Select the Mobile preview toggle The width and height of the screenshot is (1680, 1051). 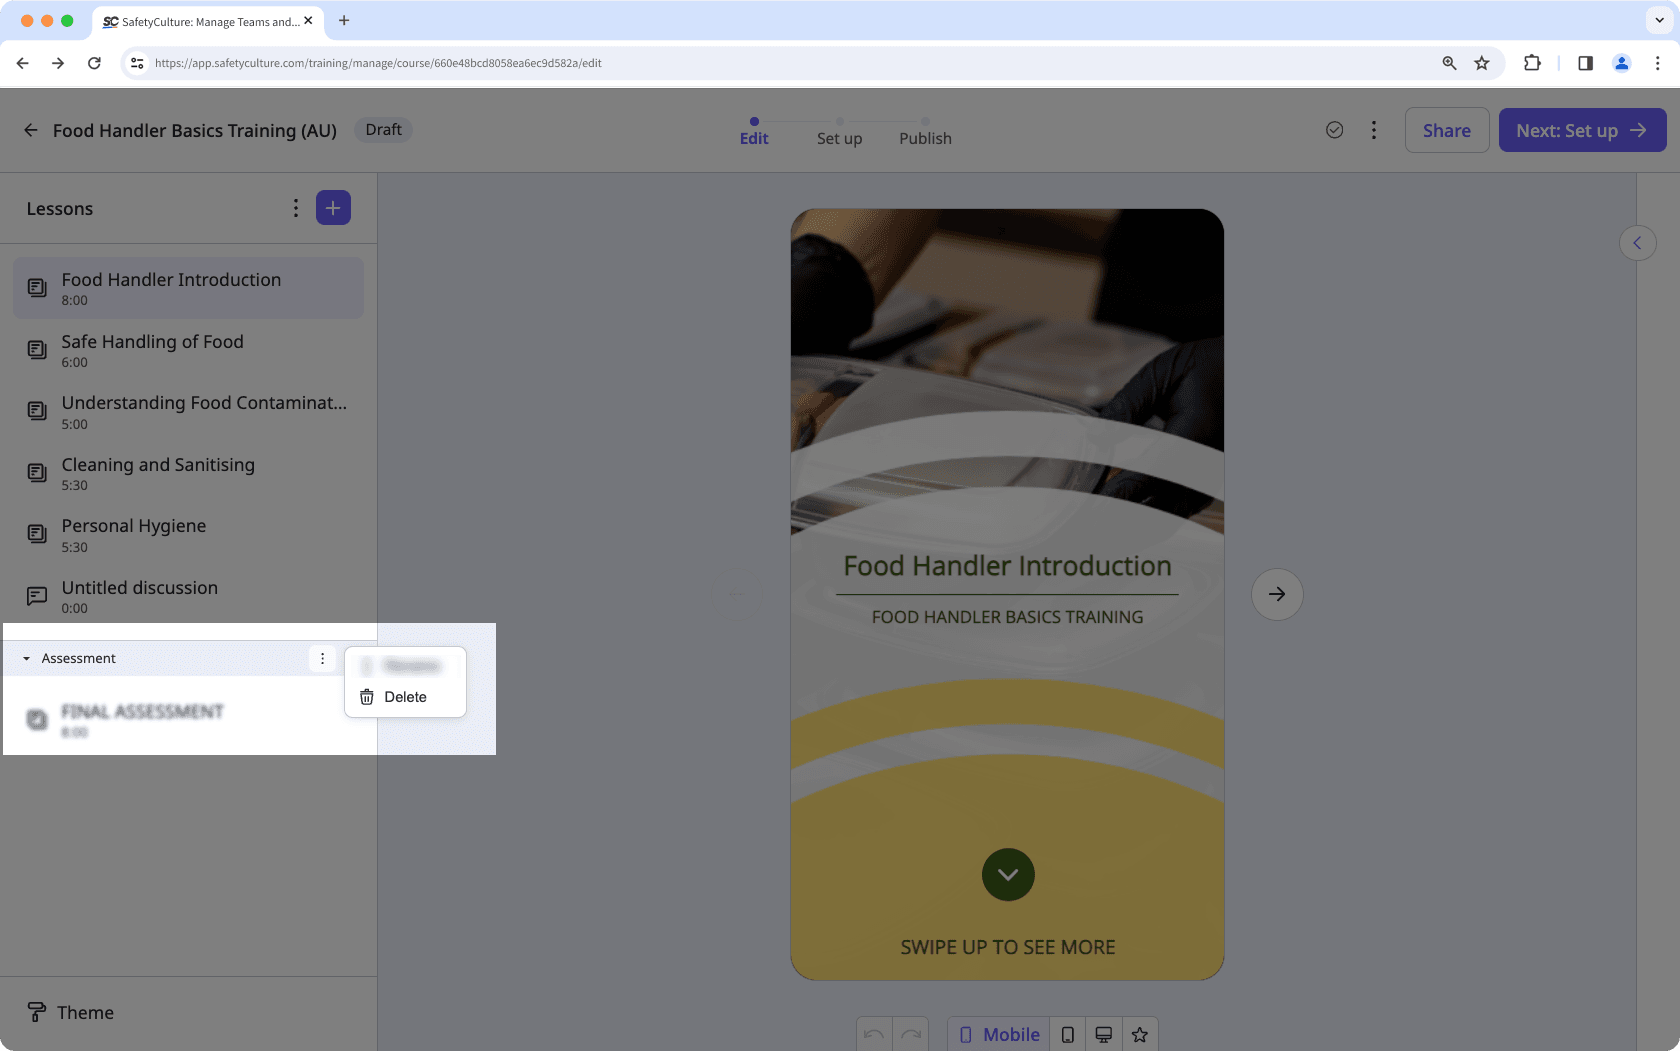[998, 1034]
